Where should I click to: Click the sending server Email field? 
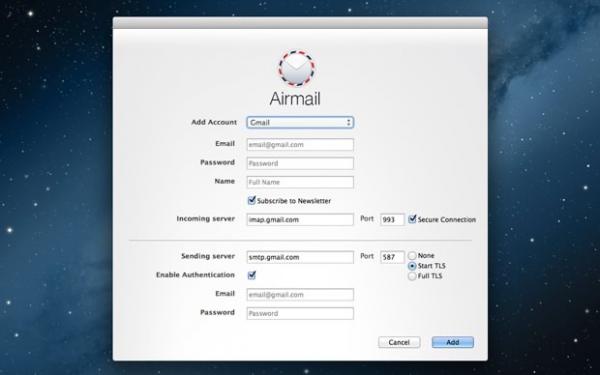300,295
